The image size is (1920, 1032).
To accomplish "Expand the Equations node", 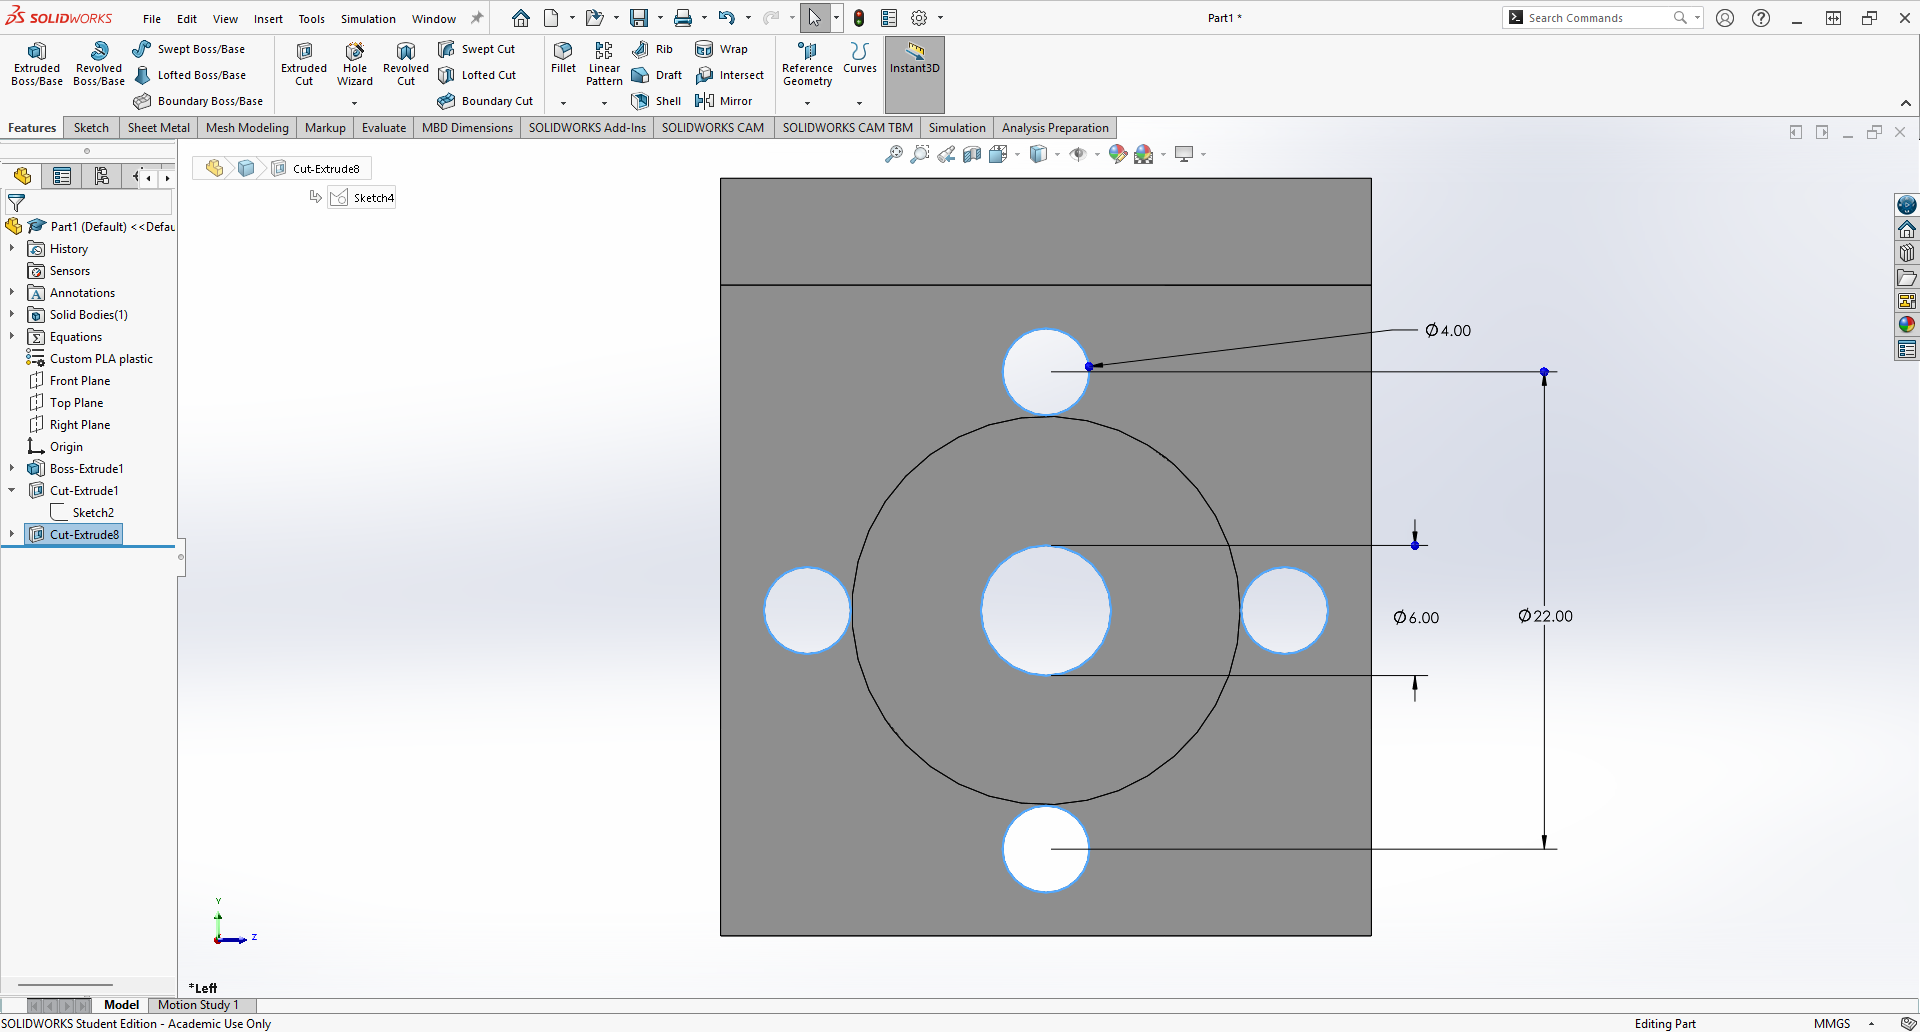I will tap(12, 336).
